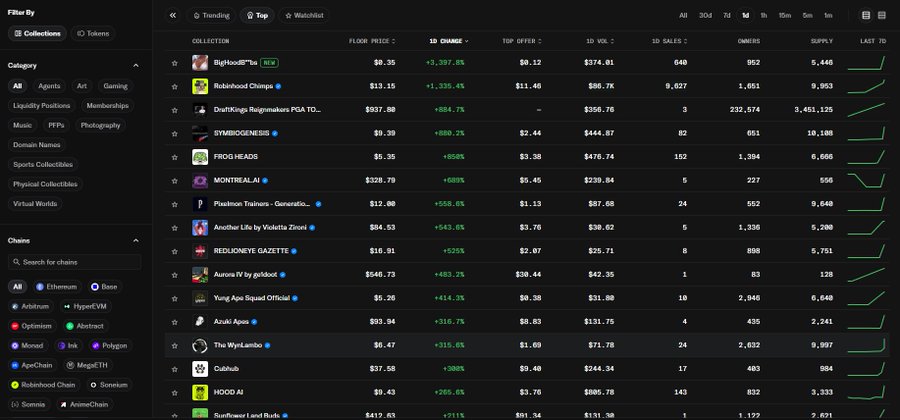Open FROG HEADS frog avatar
Image resolution: width=900 pixels, height=420 pixels.
pyautogui.click(x=200, y=157)
